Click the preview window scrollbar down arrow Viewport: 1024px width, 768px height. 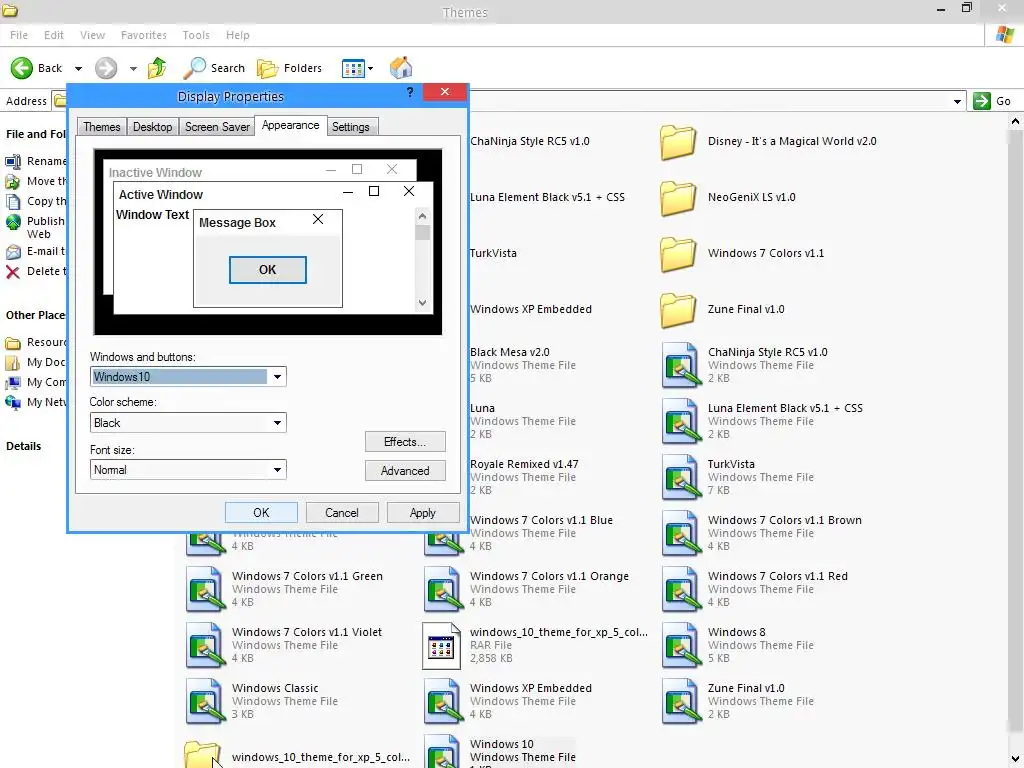423,302
